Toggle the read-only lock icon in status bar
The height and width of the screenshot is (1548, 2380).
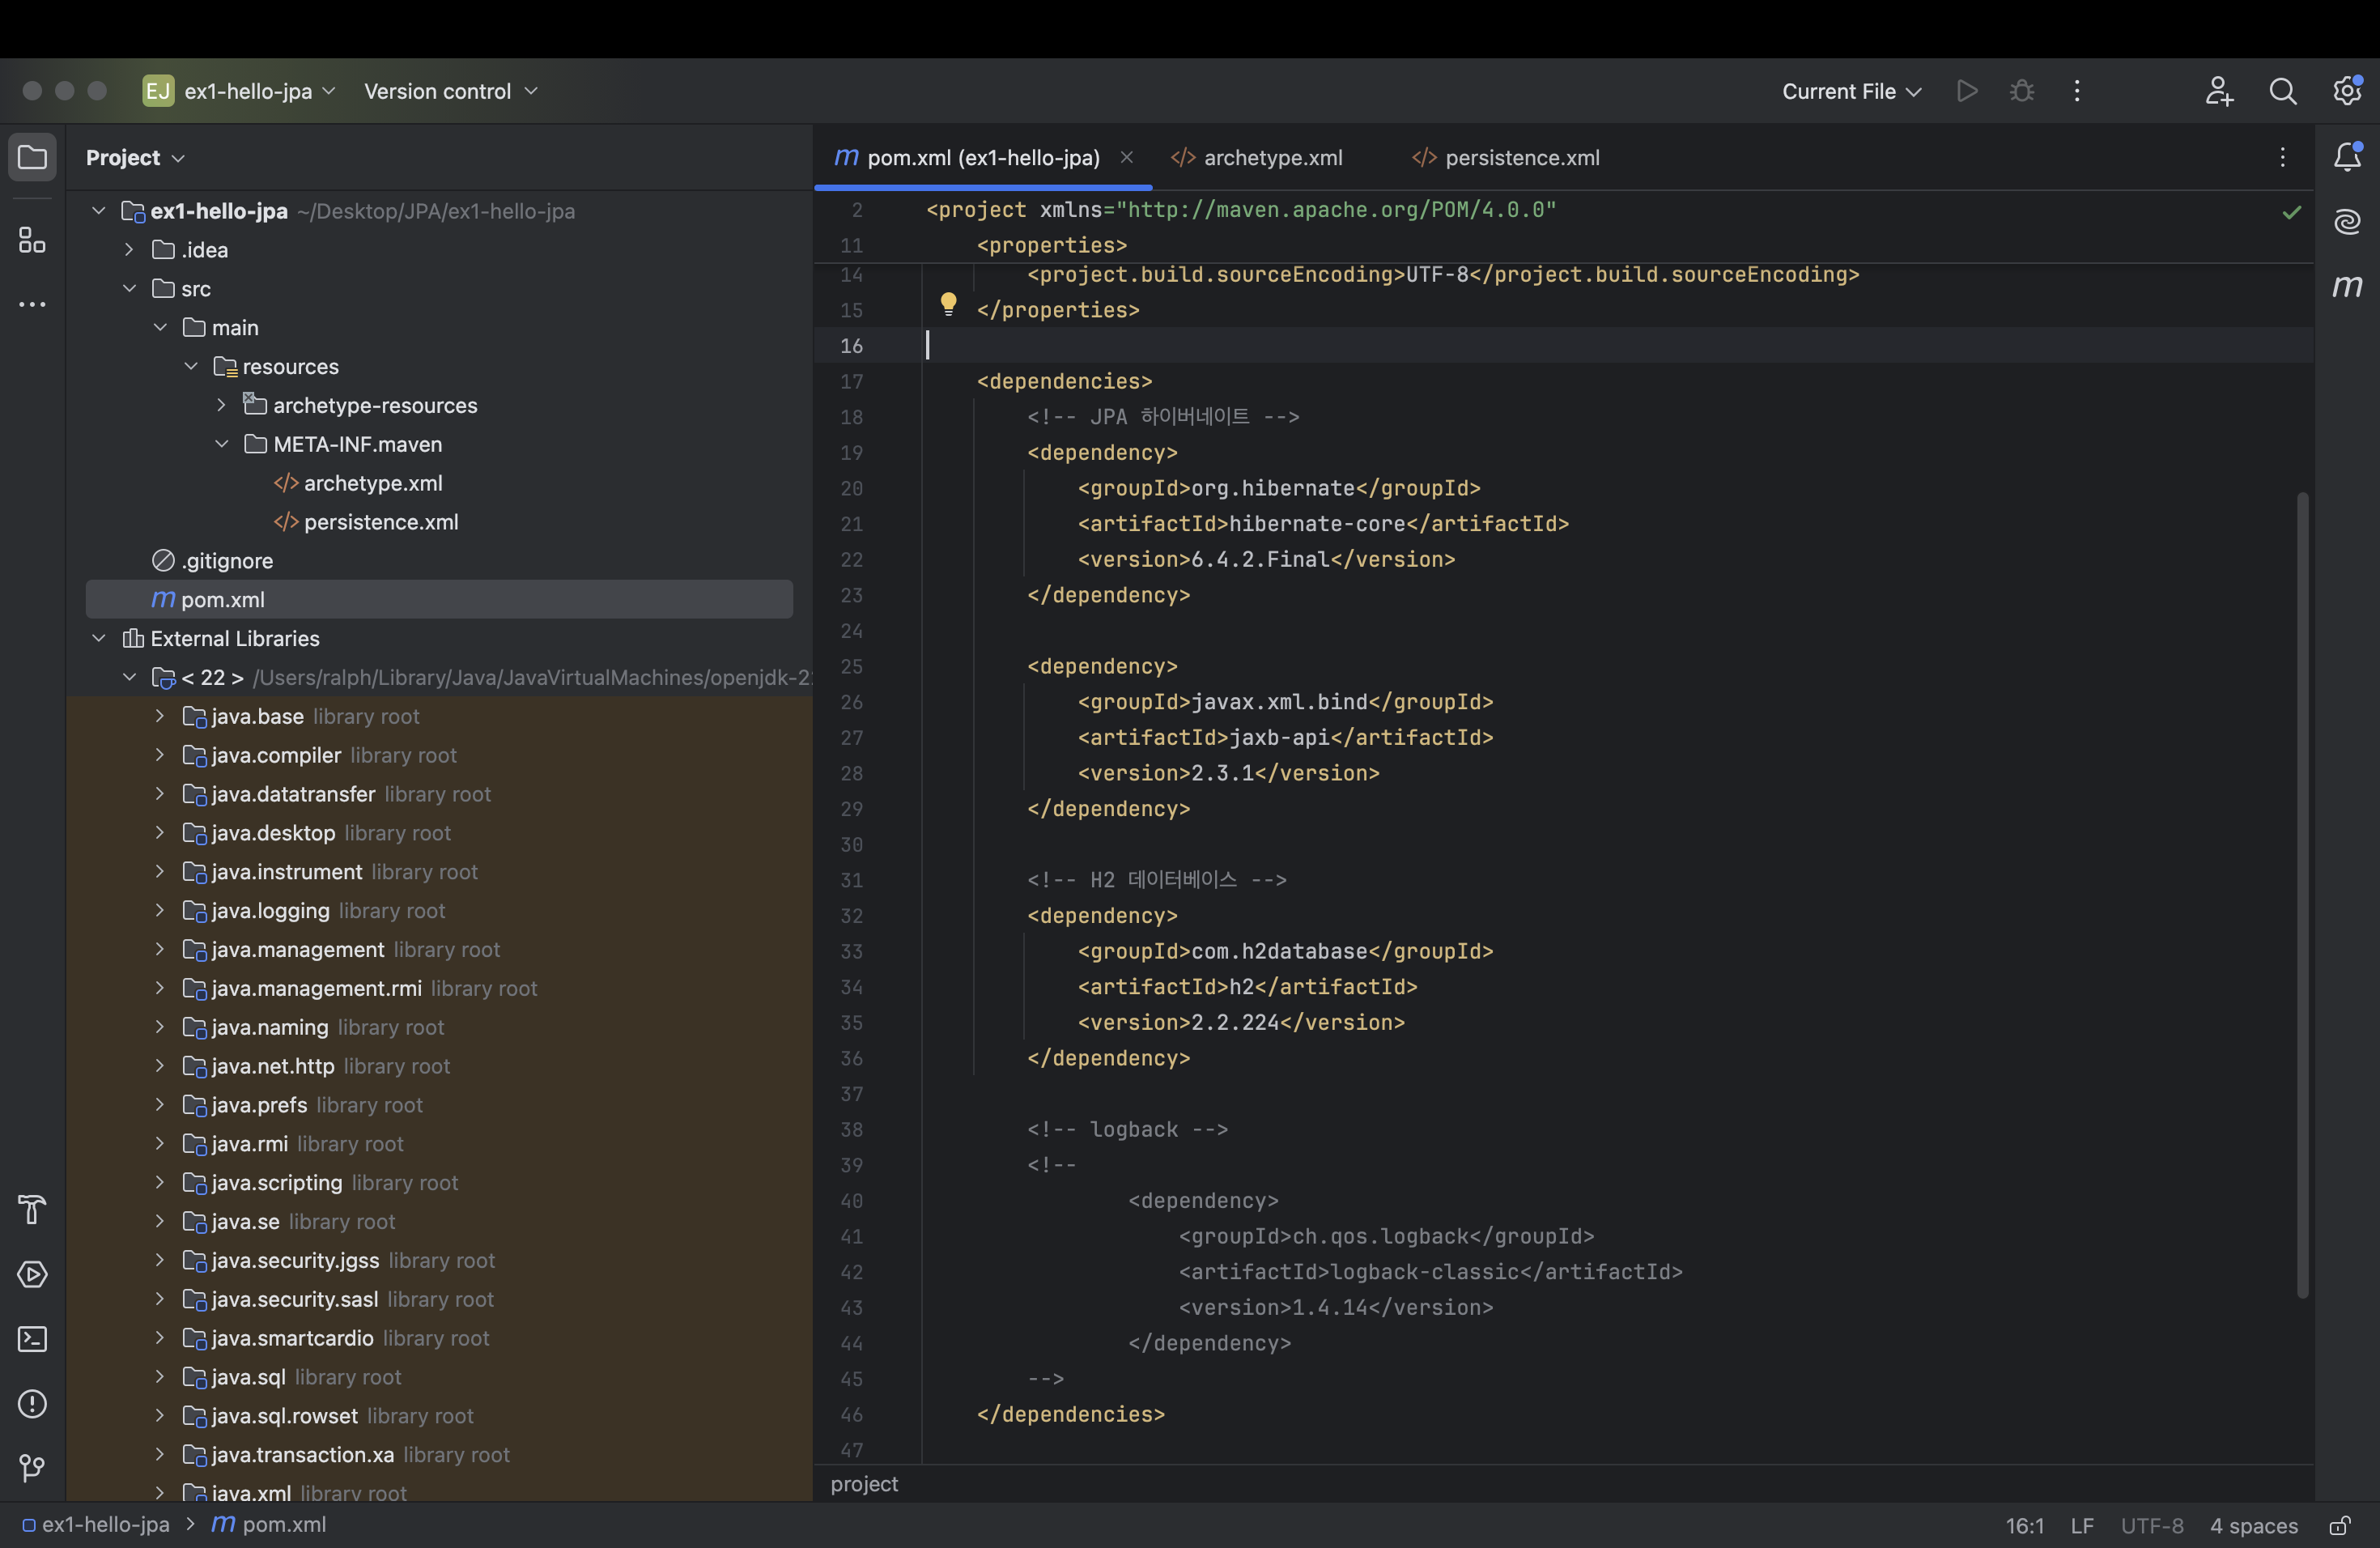click(2340, 1526)
